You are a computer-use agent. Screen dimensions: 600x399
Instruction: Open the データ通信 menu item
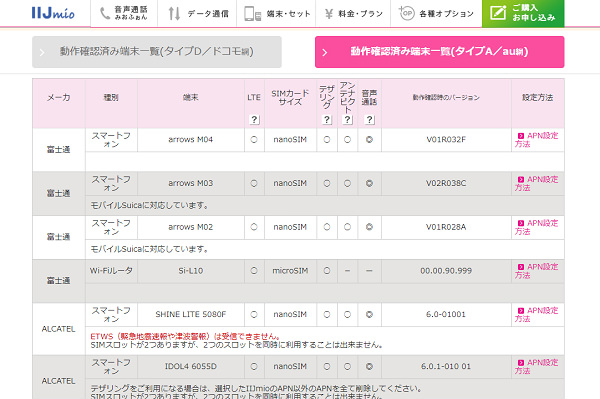[197, 13]
